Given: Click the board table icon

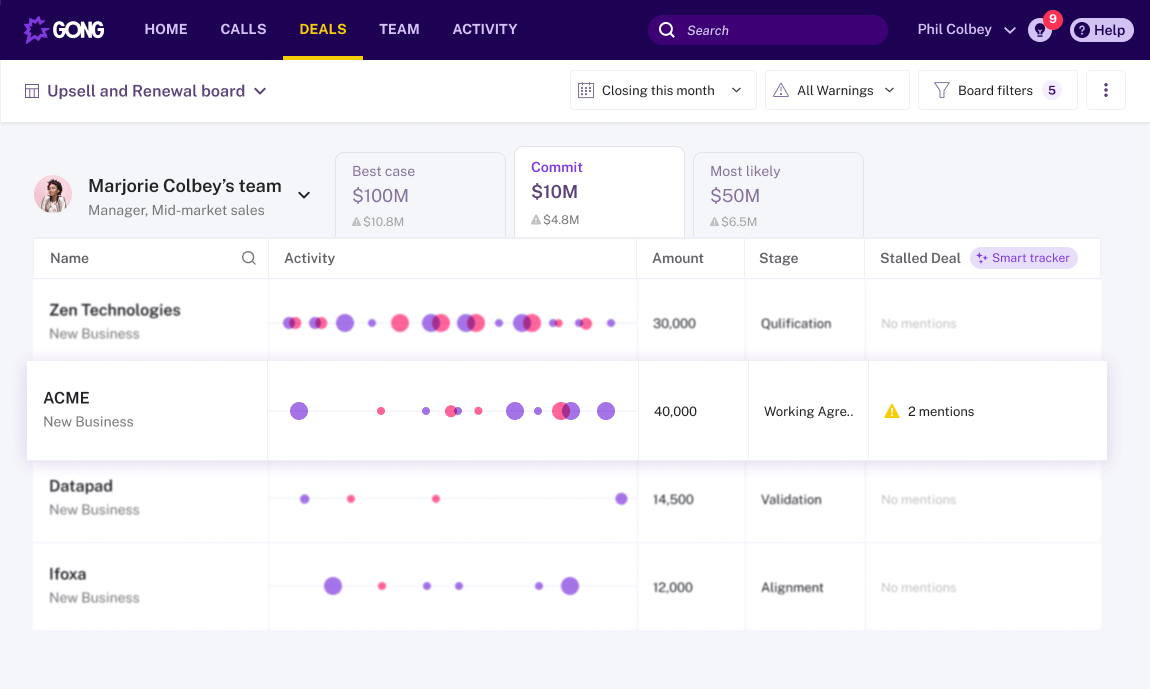Looking at the screenshot, I should click(32, 91).
